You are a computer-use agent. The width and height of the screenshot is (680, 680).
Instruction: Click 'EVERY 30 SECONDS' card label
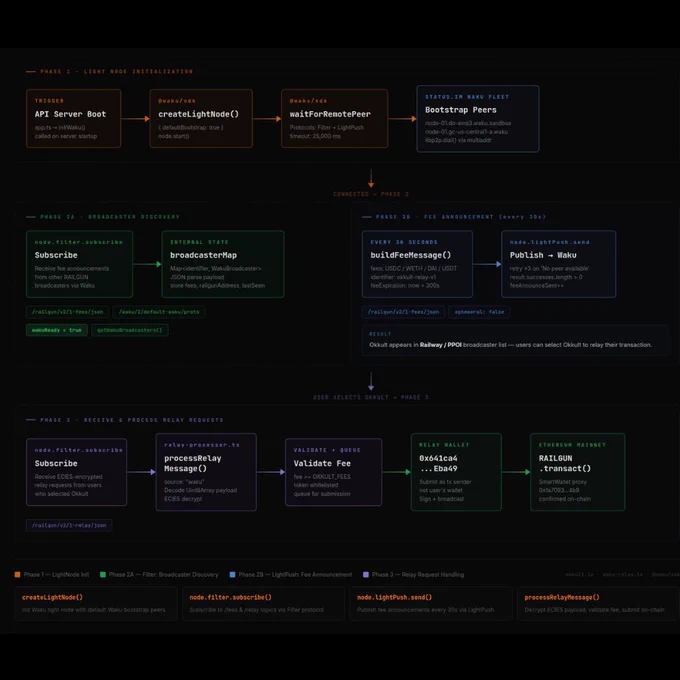click(404, 242)
